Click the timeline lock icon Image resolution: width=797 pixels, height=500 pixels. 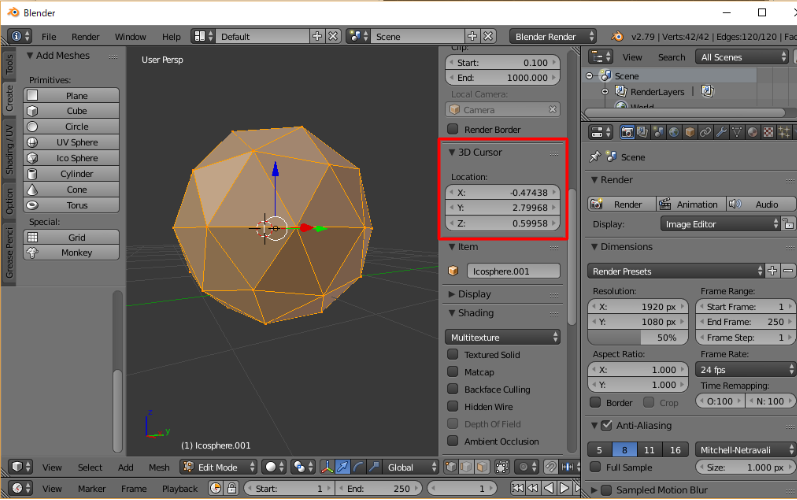[232, 488]
